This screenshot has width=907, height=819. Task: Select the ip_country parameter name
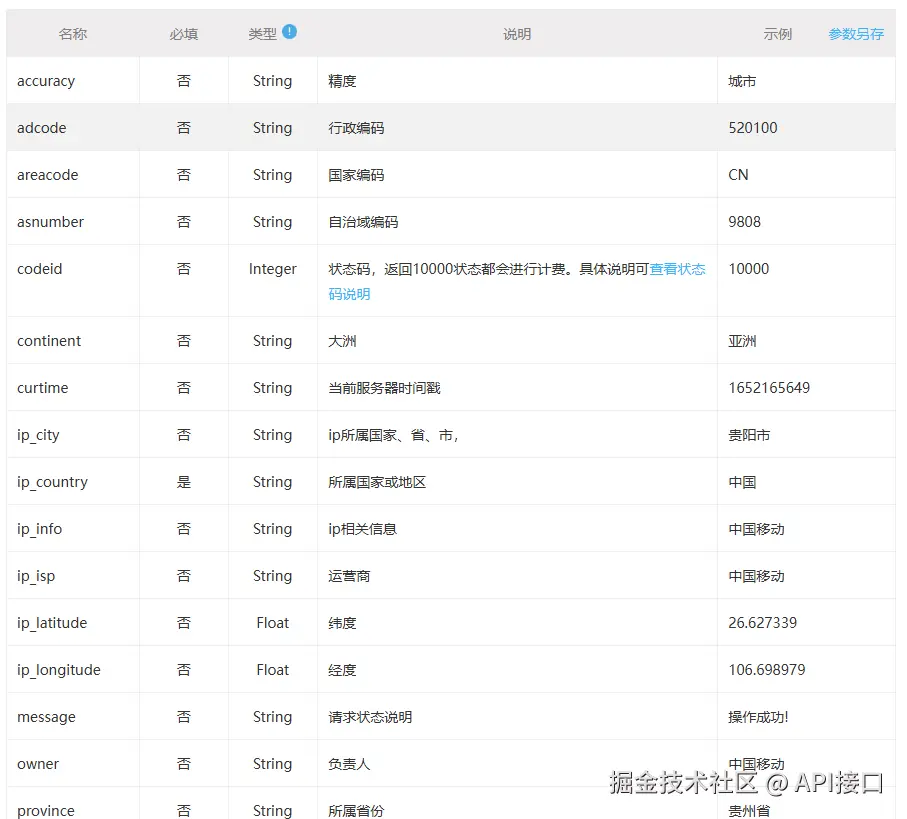(53, 482)
